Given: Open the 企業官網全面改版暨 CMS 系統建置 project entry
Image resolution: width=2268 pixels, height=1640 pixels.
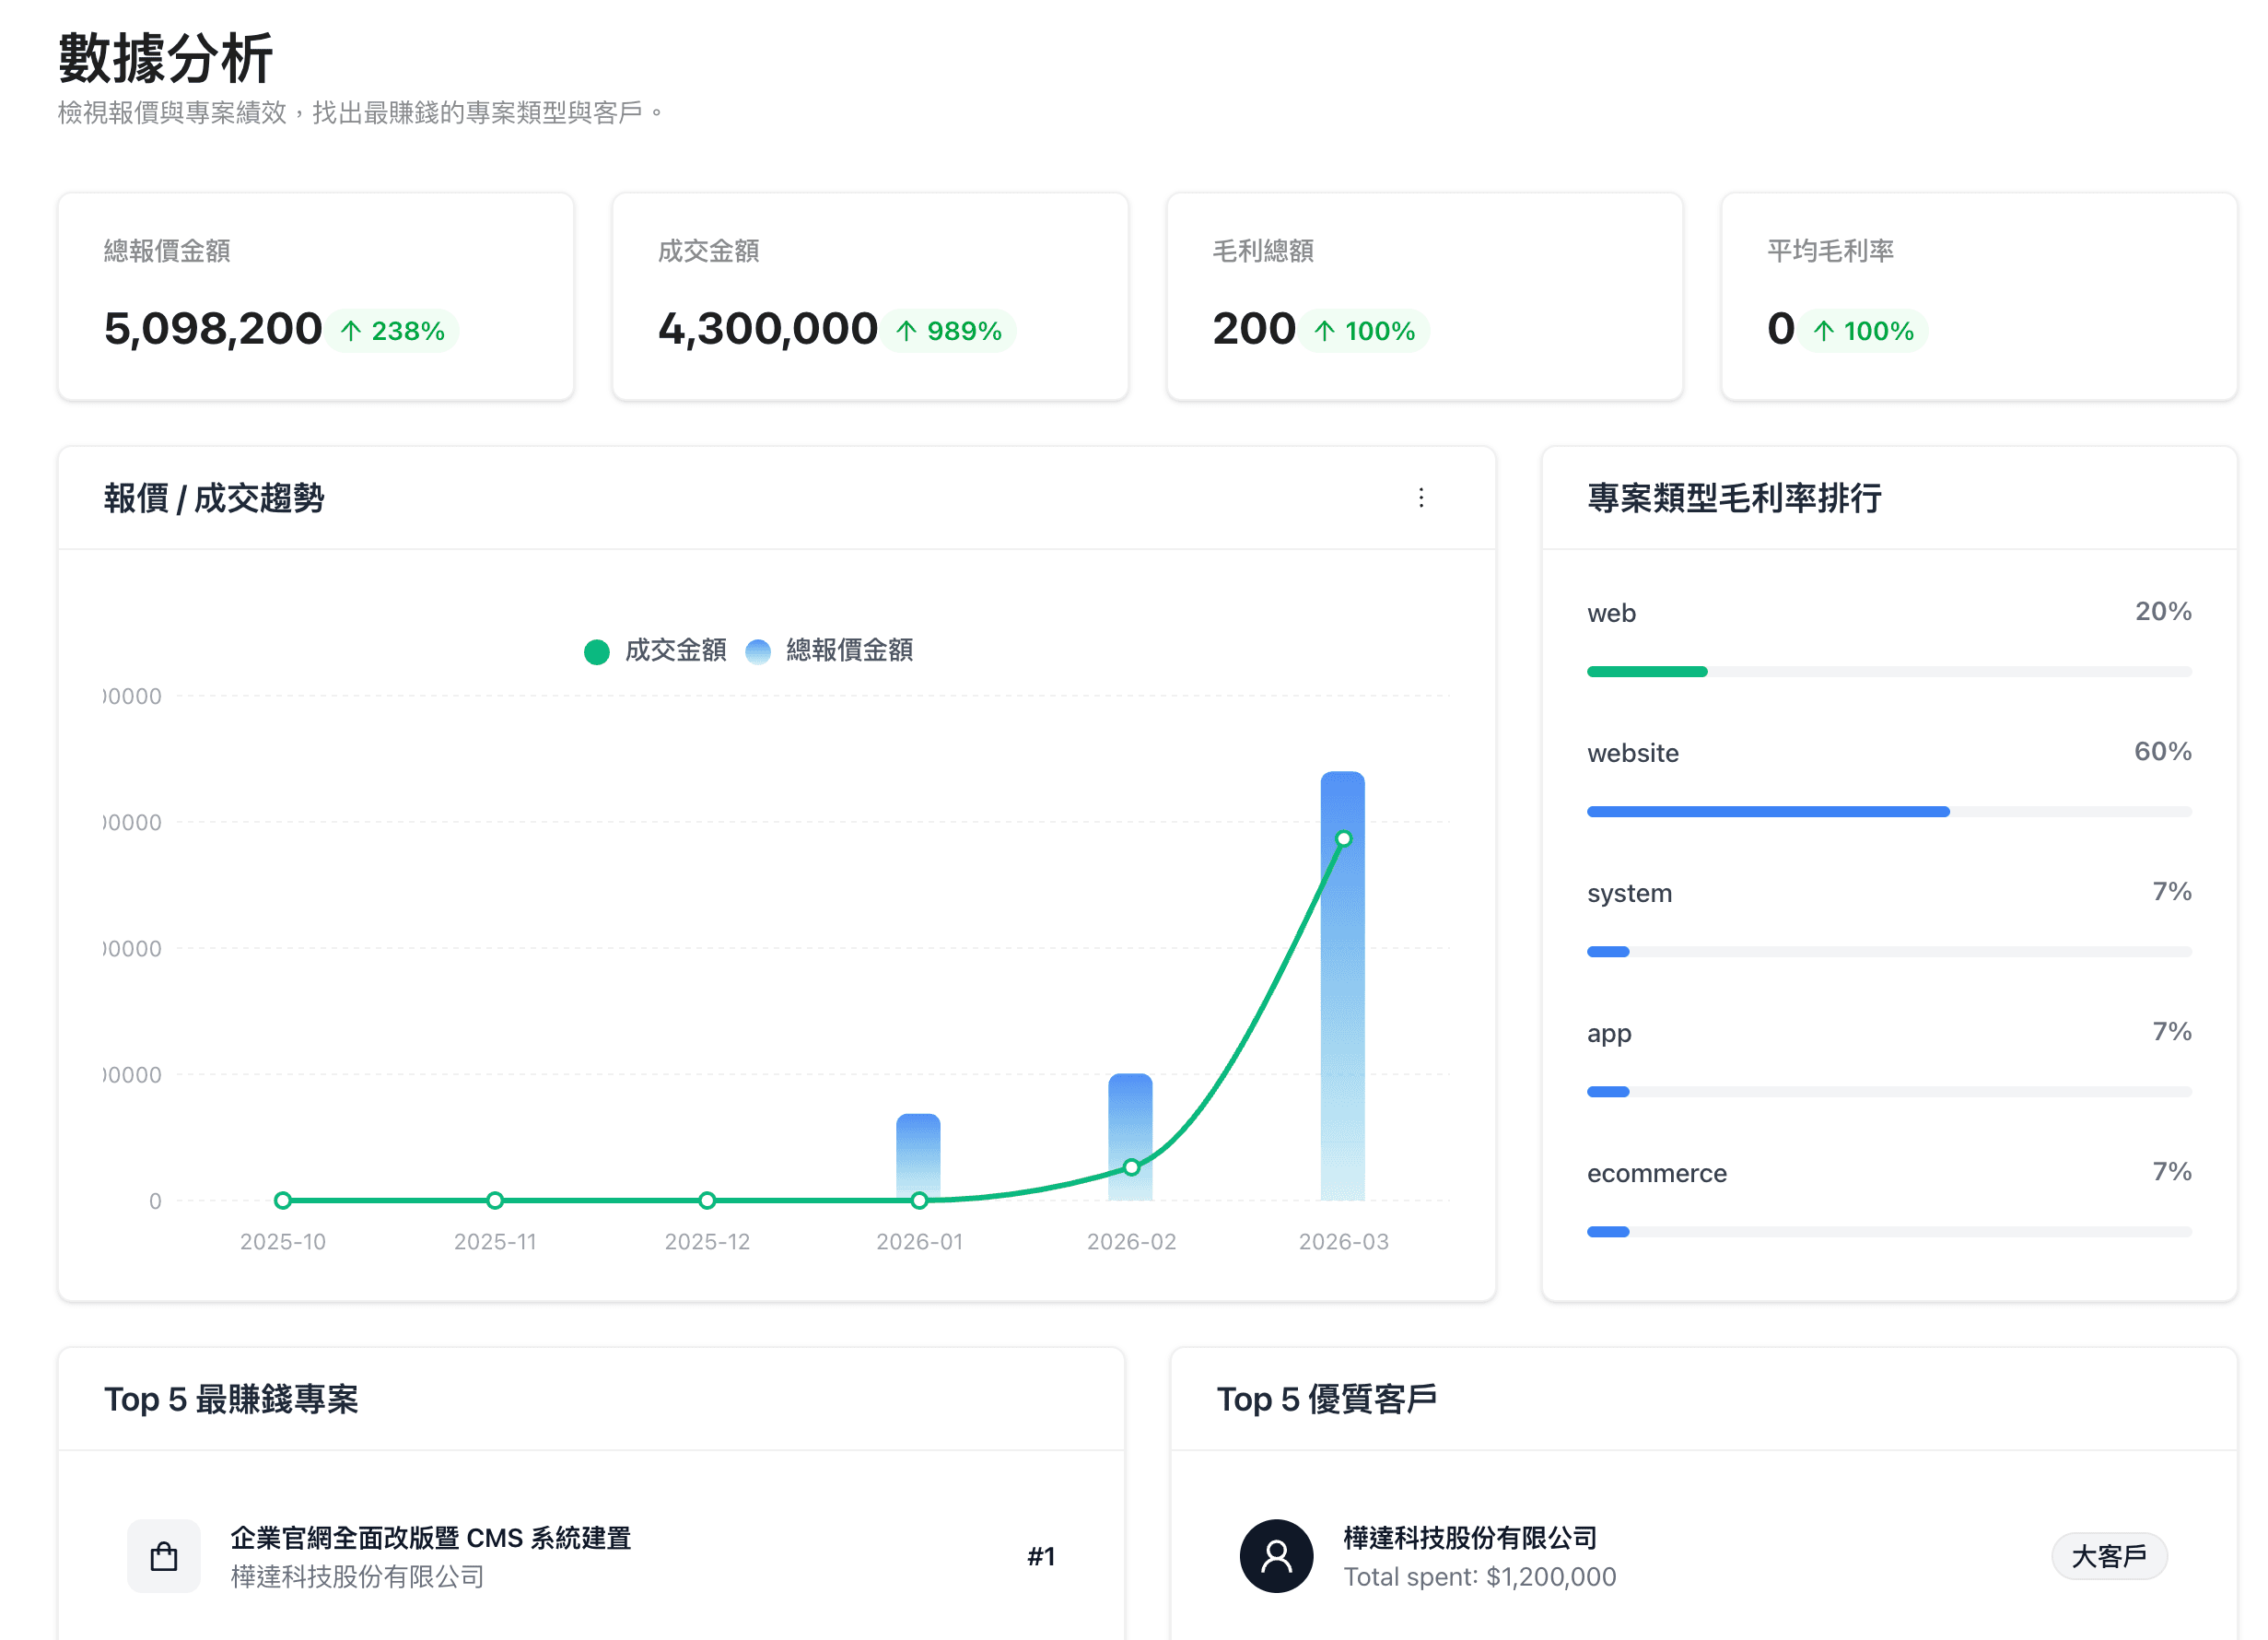Looking at the screenshot, I should (x=432, y=1539).
